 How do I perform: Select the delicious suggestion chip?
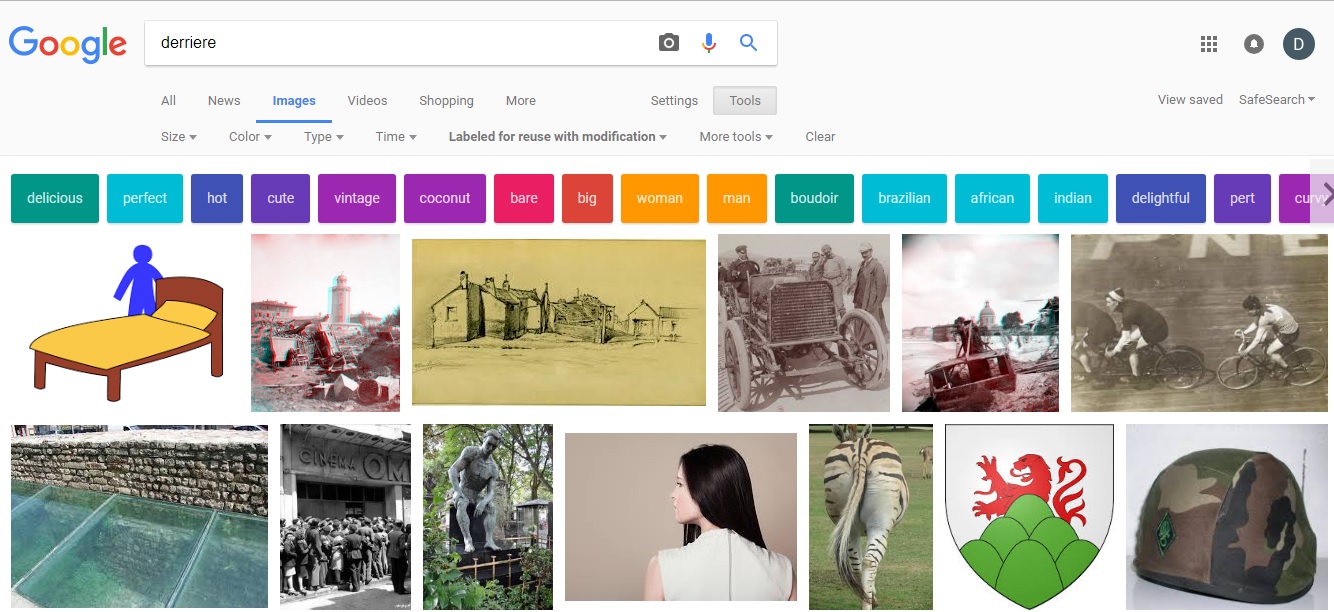click(55, 198)
